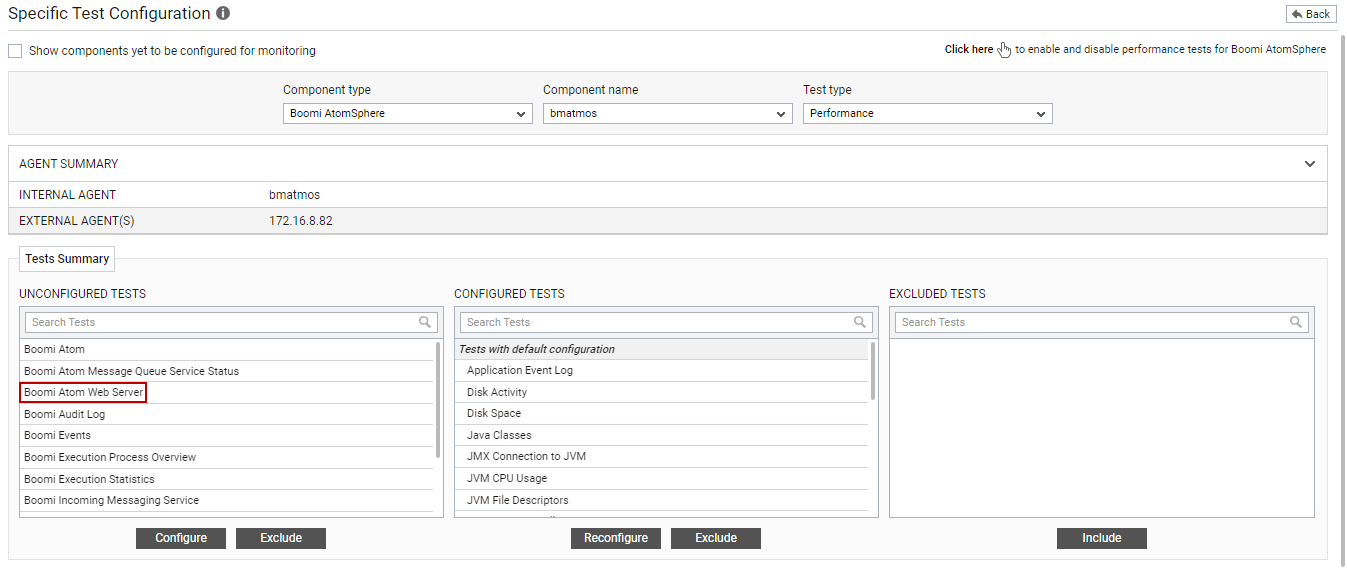Open the Component type dropdown
Viewport: 1347px width, 568px height.
(x=408, y=114)
